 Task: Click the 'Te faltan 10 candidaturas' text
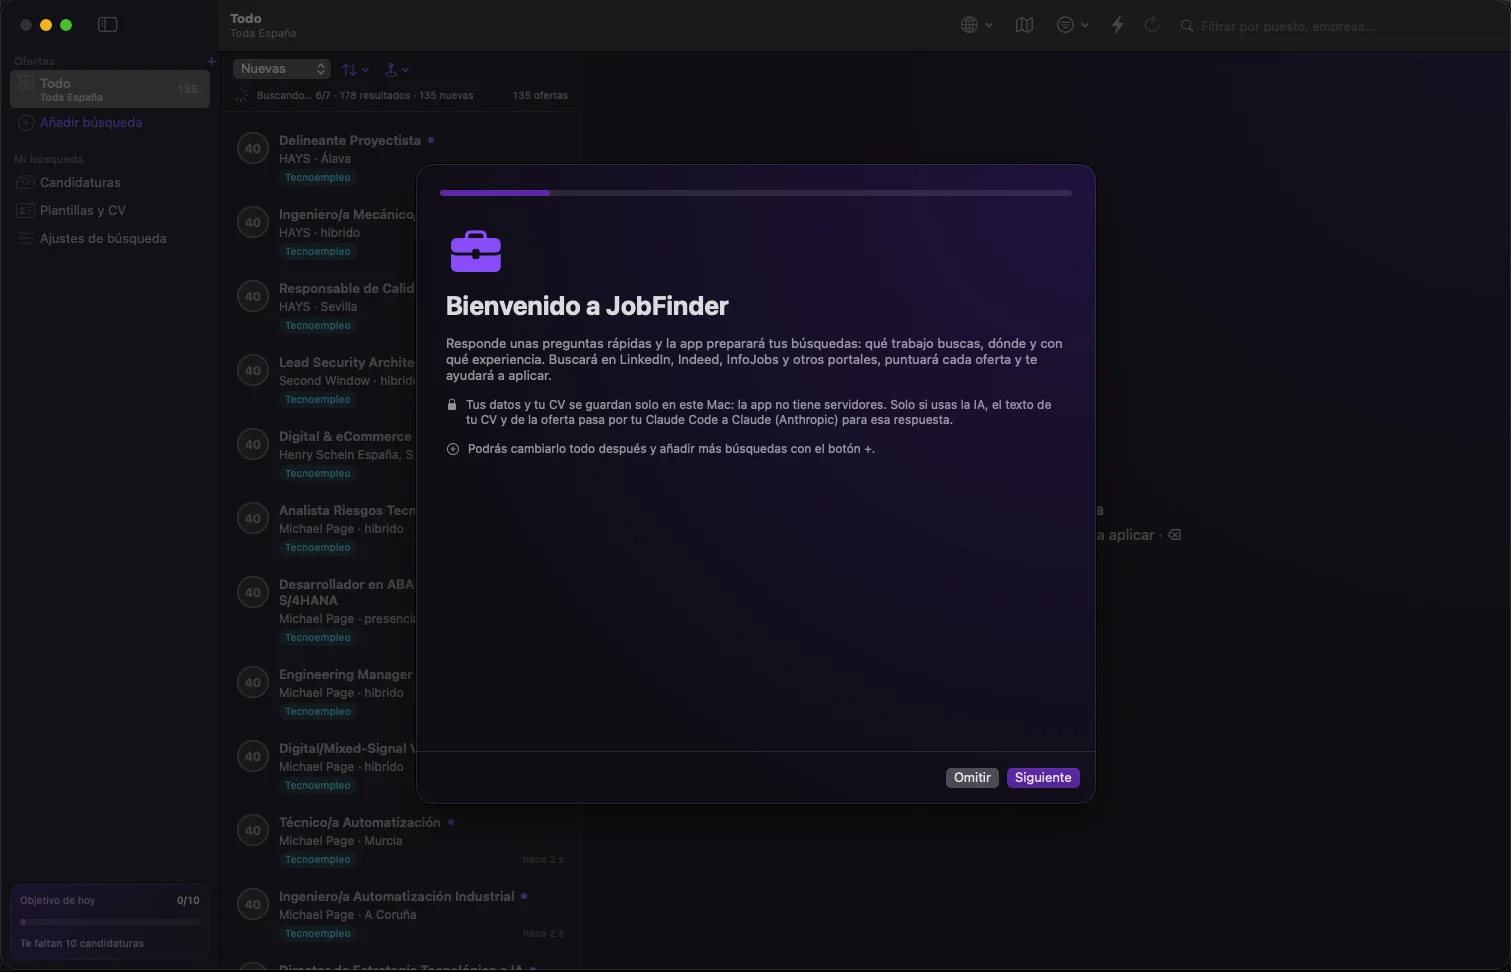coord(82,944)
